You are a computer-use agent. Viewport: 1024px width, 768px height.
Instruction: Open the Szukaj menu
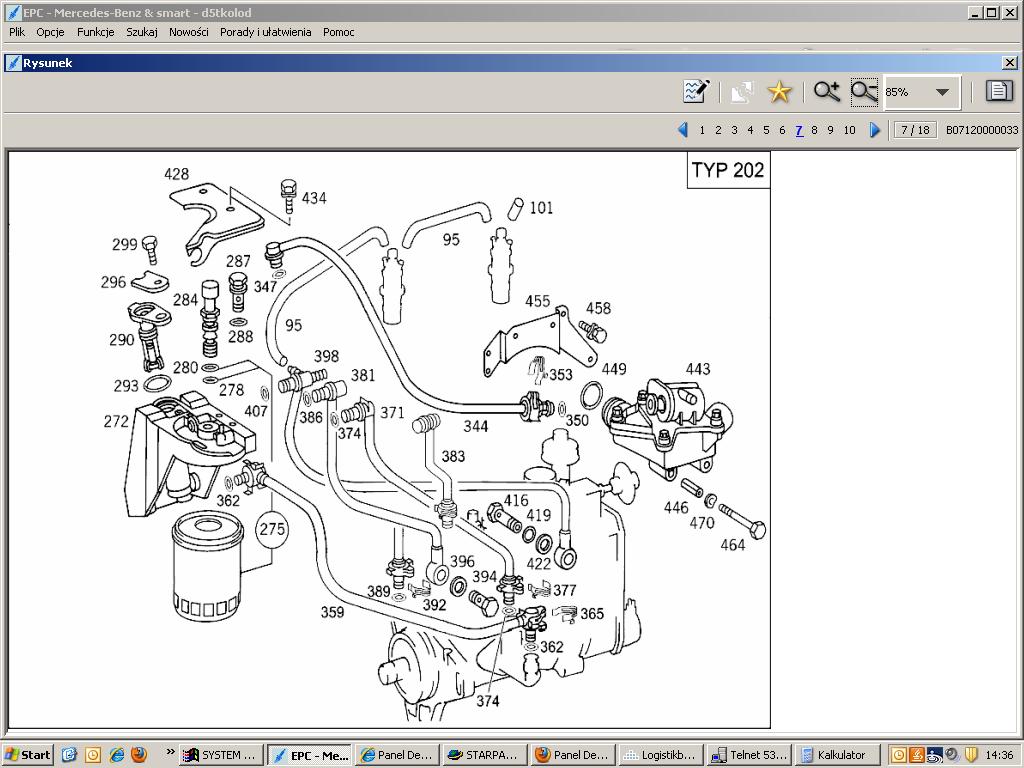[141, 32]
